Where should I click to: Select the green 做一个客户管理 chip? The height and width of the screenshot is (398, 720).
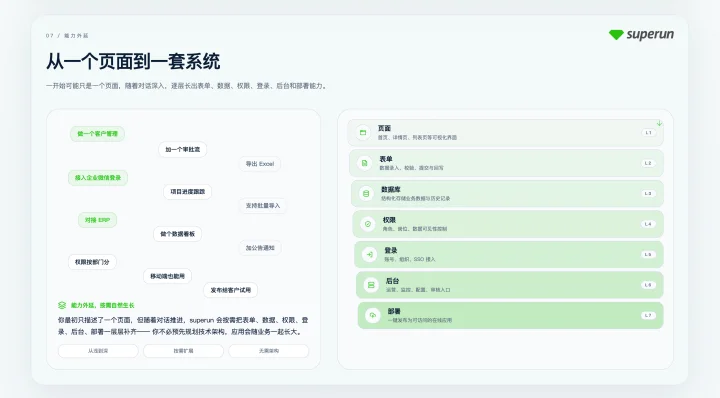click(97, 134)
